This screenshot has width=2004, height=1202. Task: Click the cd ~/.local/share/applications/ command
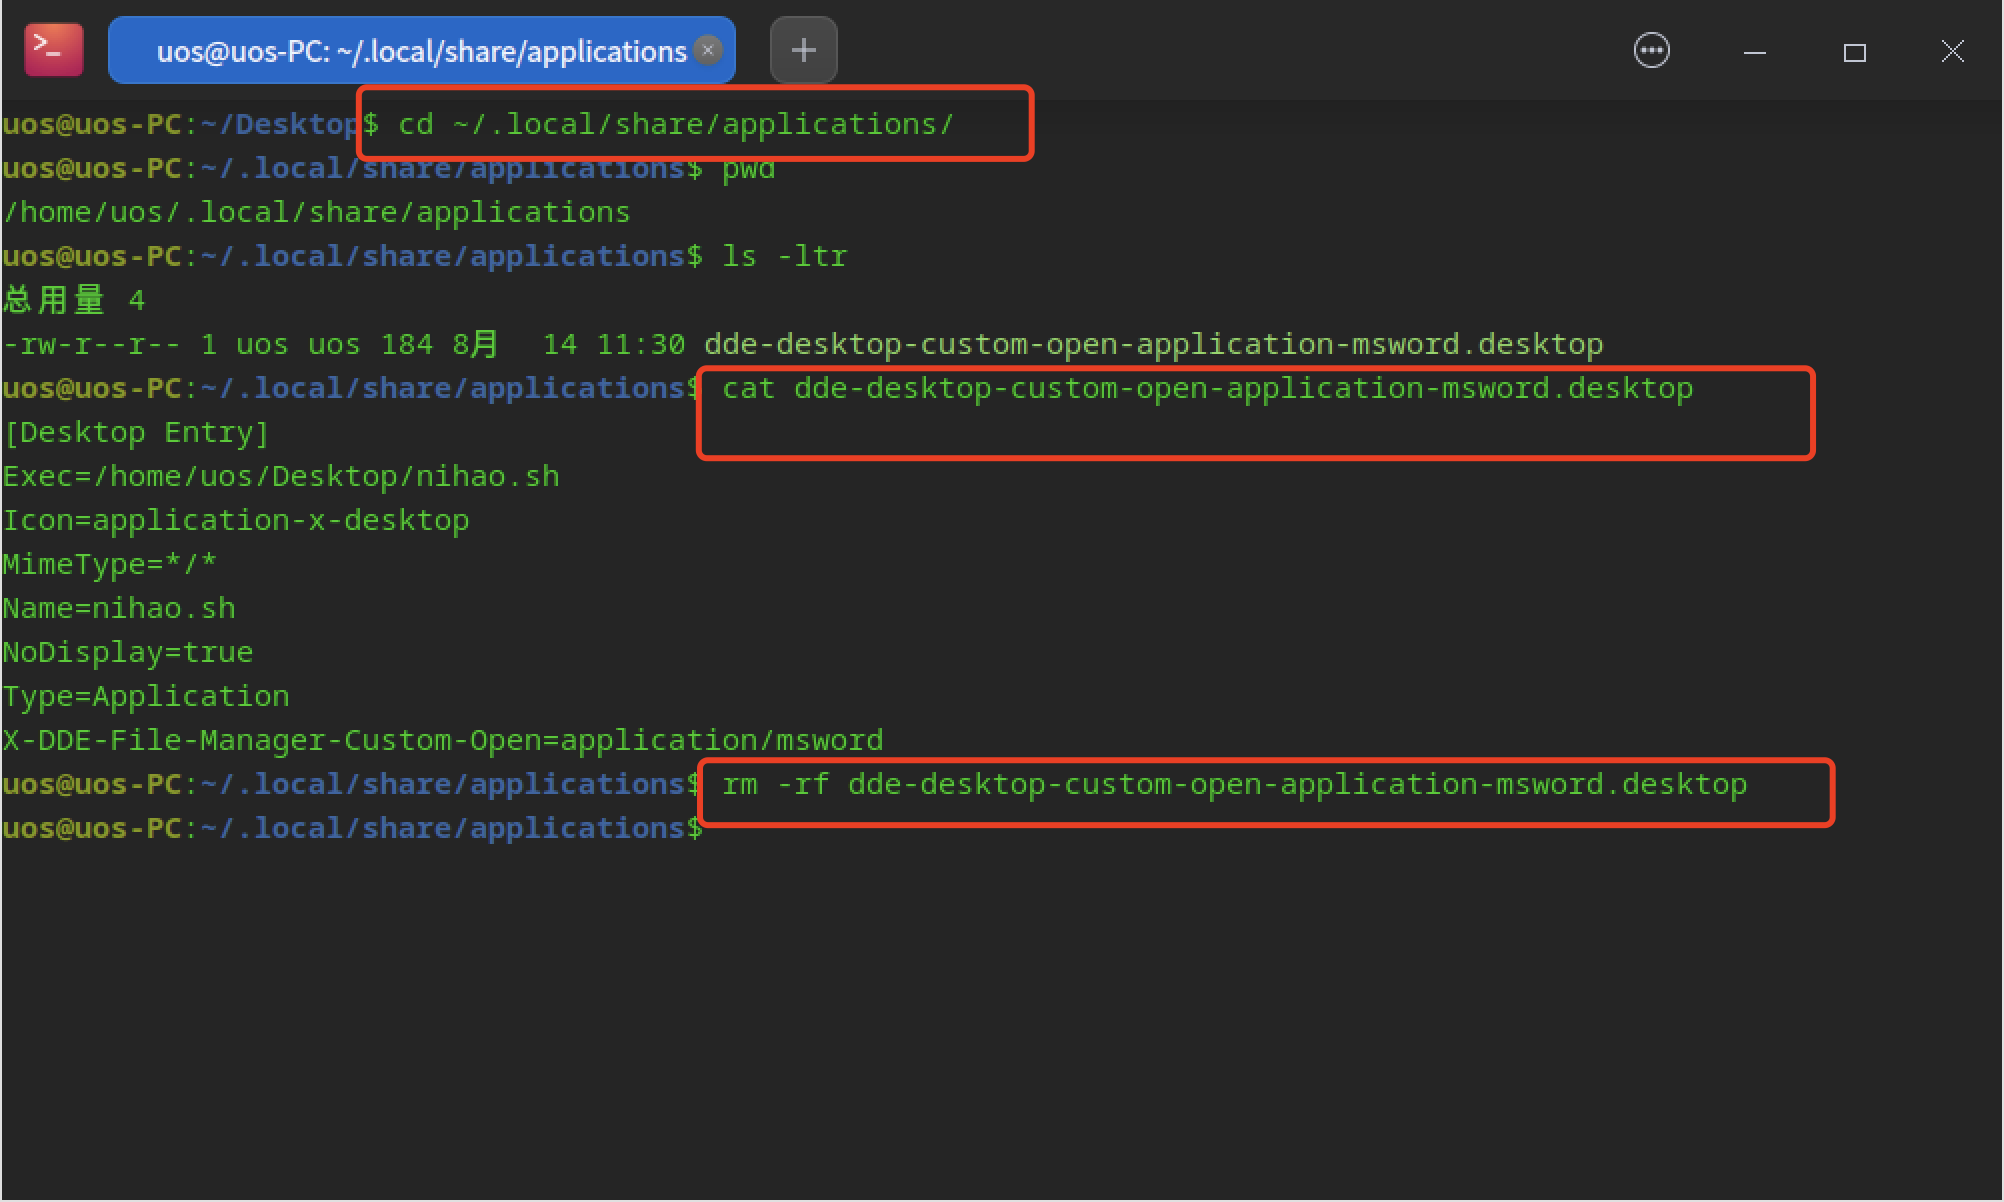point(675,124)
